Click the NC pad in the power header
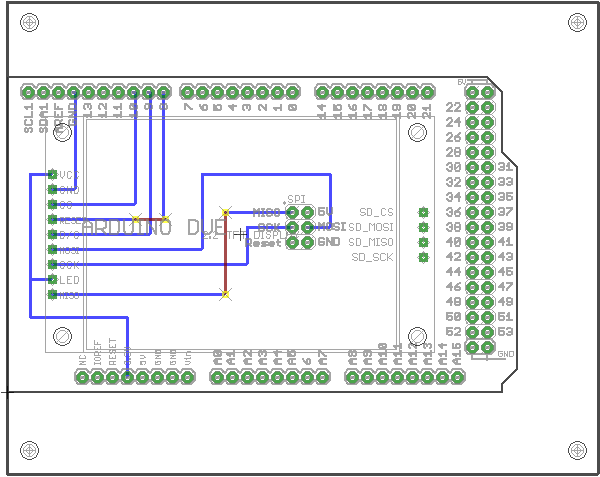The height and width of the screenshot is (477, 600). (82, 378)
